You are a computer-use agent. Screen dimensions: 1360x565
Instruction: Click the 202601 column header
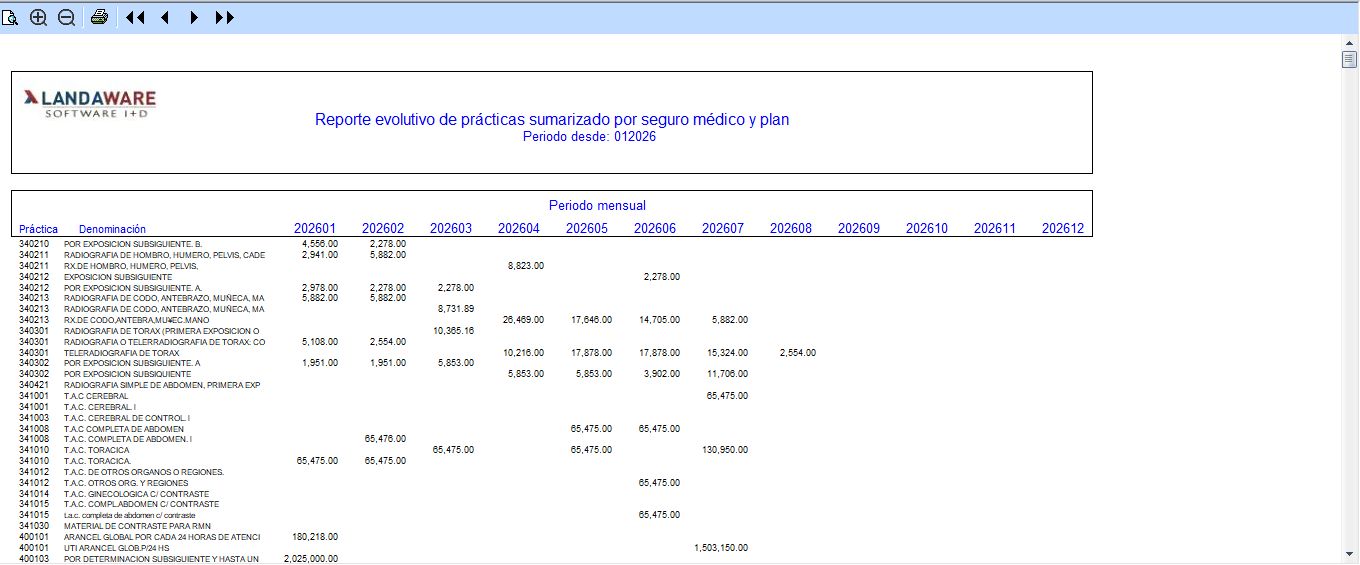[315, 228]
